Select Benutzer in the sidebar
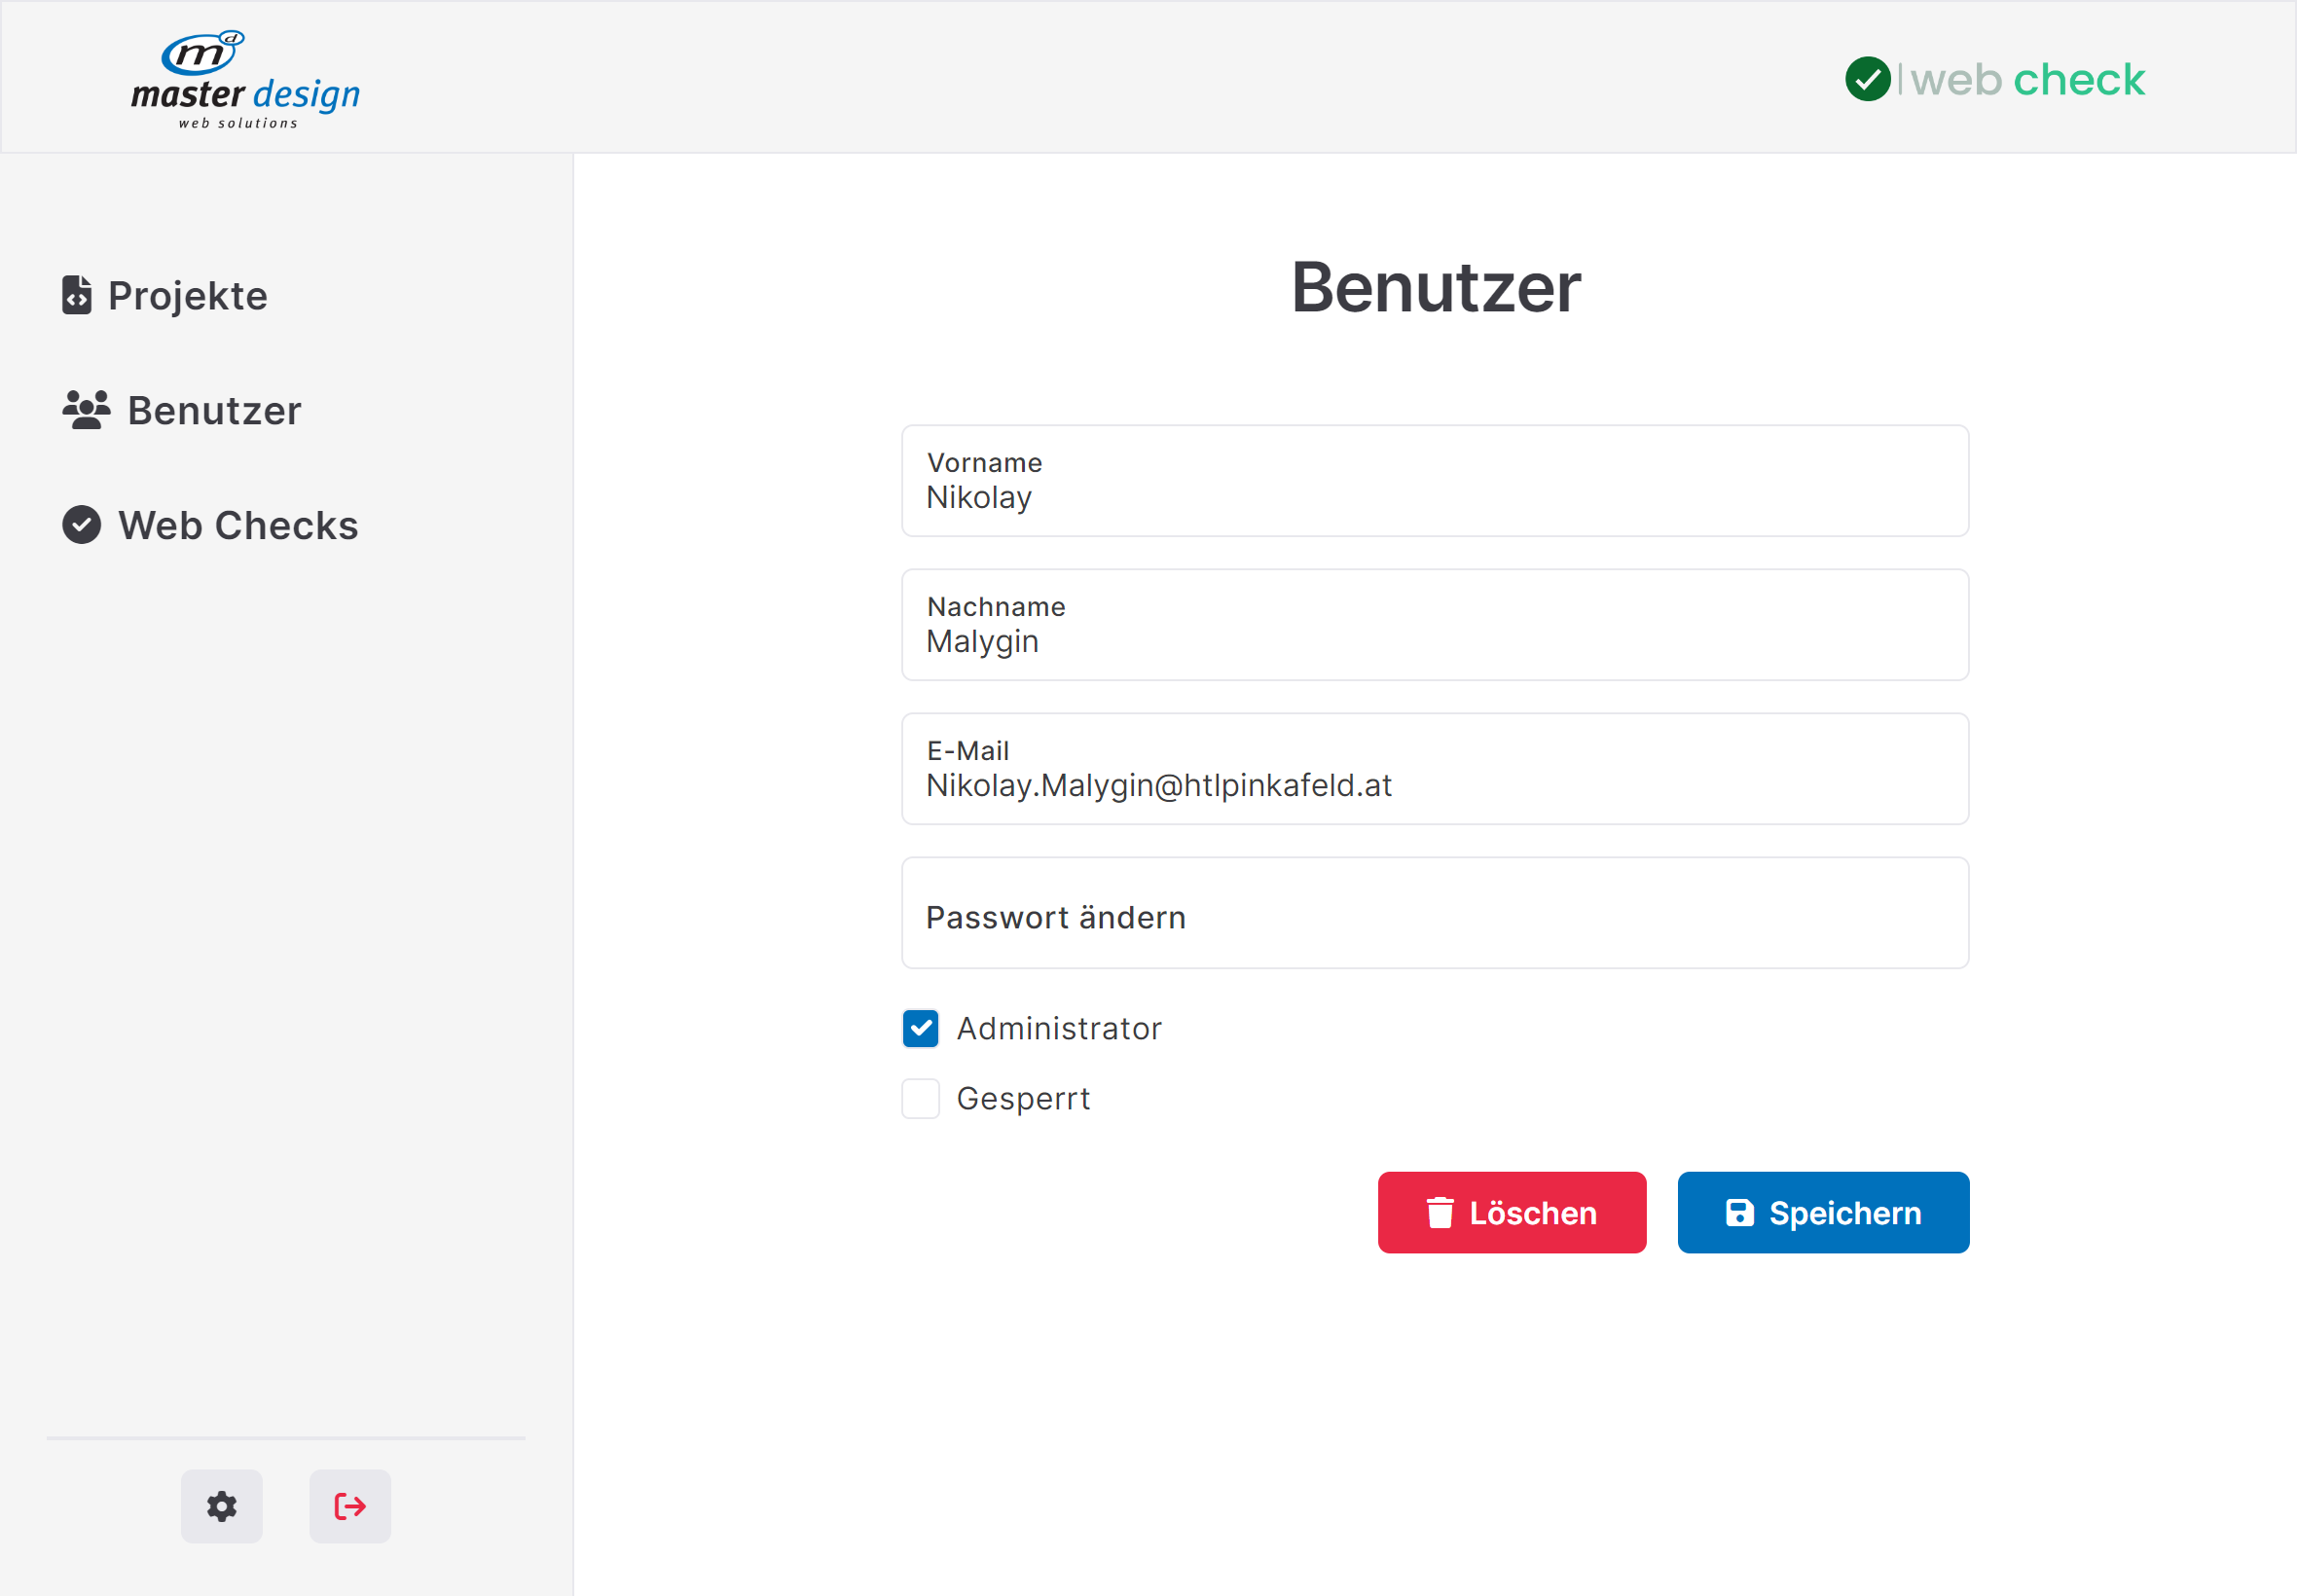2297x1596 pixels. [214, 410]
